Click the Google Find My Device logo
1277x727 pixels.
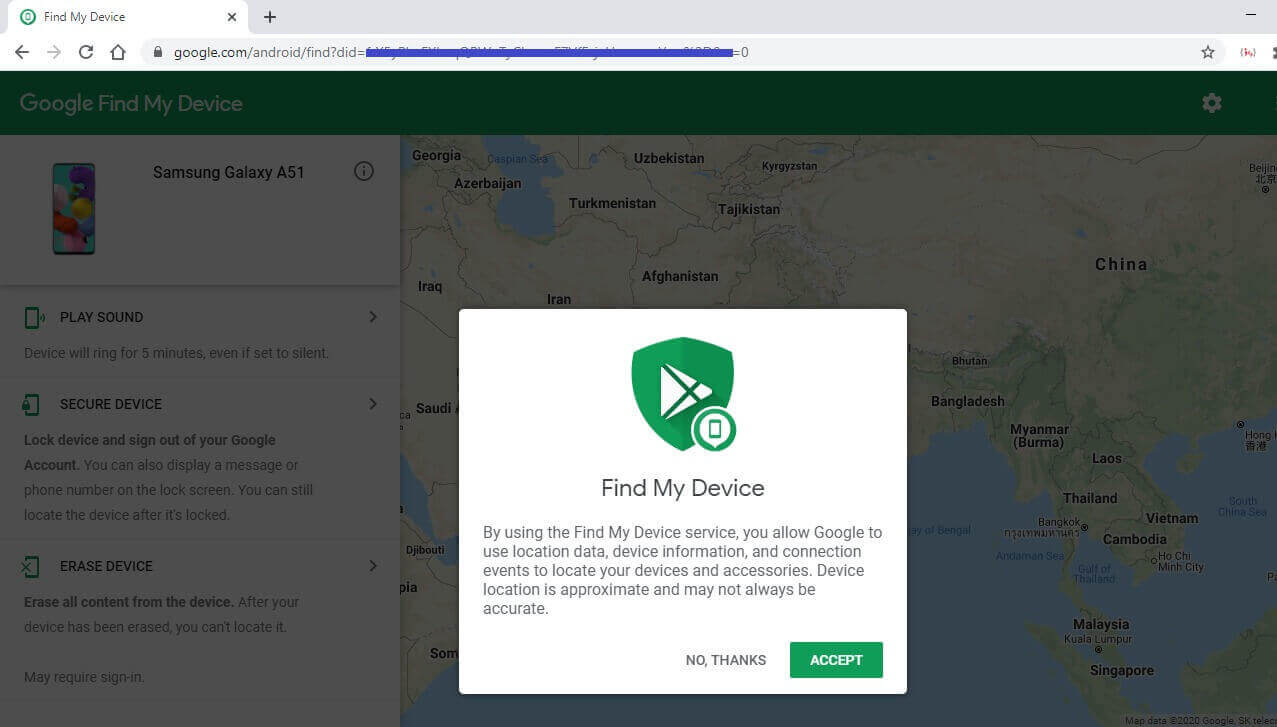pyautogui.click(x=131, y=103)
